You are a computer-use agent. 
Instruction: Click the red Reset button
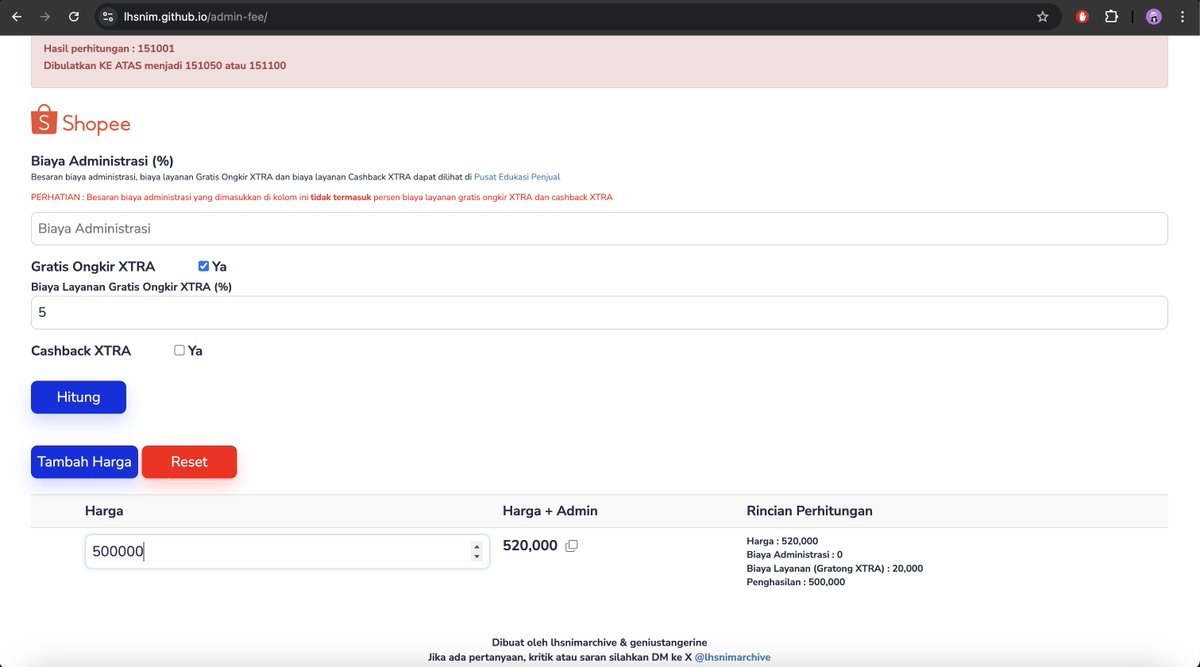tap(189, 462)
